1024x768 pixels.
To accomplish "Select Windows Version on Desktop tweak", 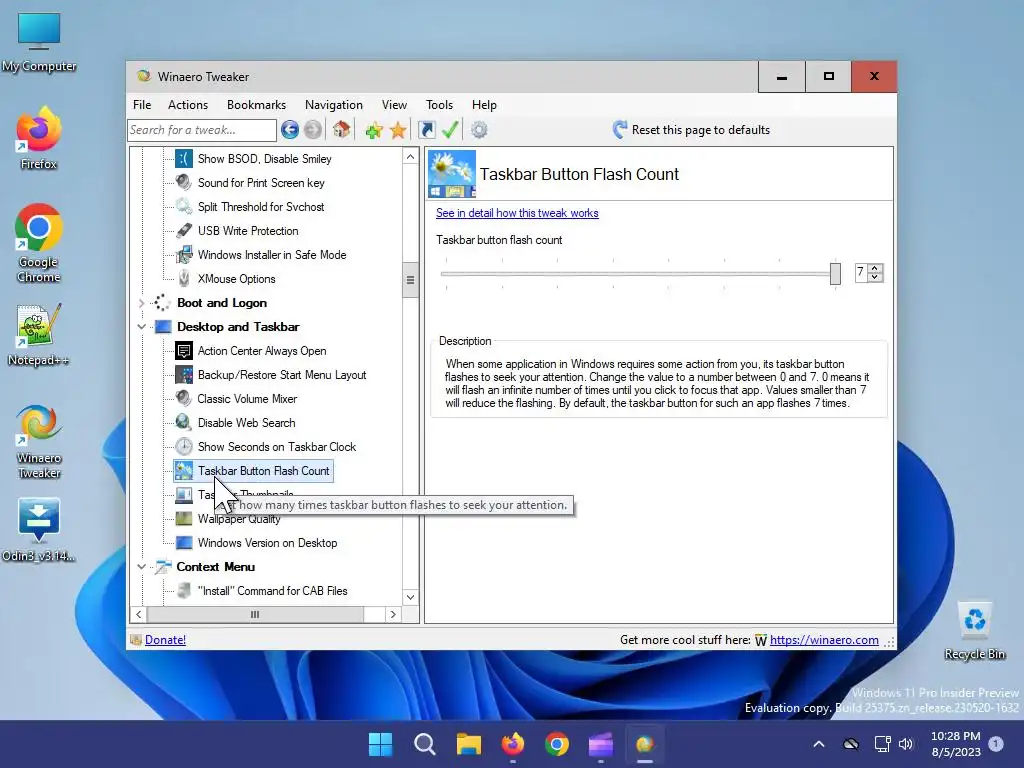I will click(x=267, y=543).
